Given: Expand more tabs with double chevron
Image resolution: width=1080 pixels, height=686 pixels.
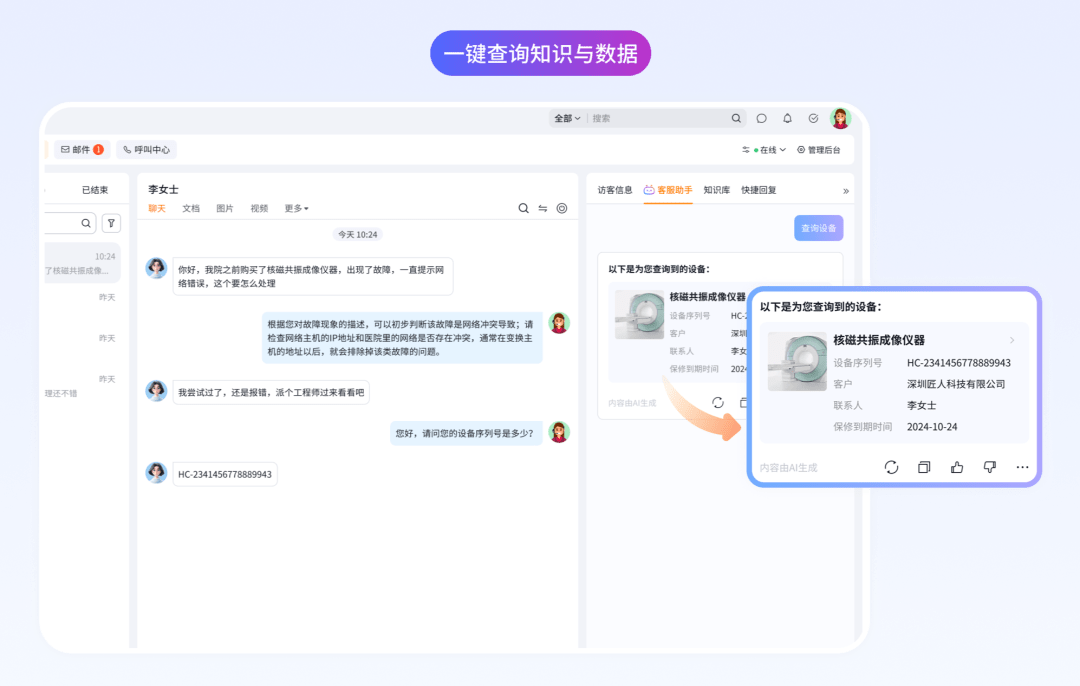Looking at the screenshot, I should click(845, 190).
